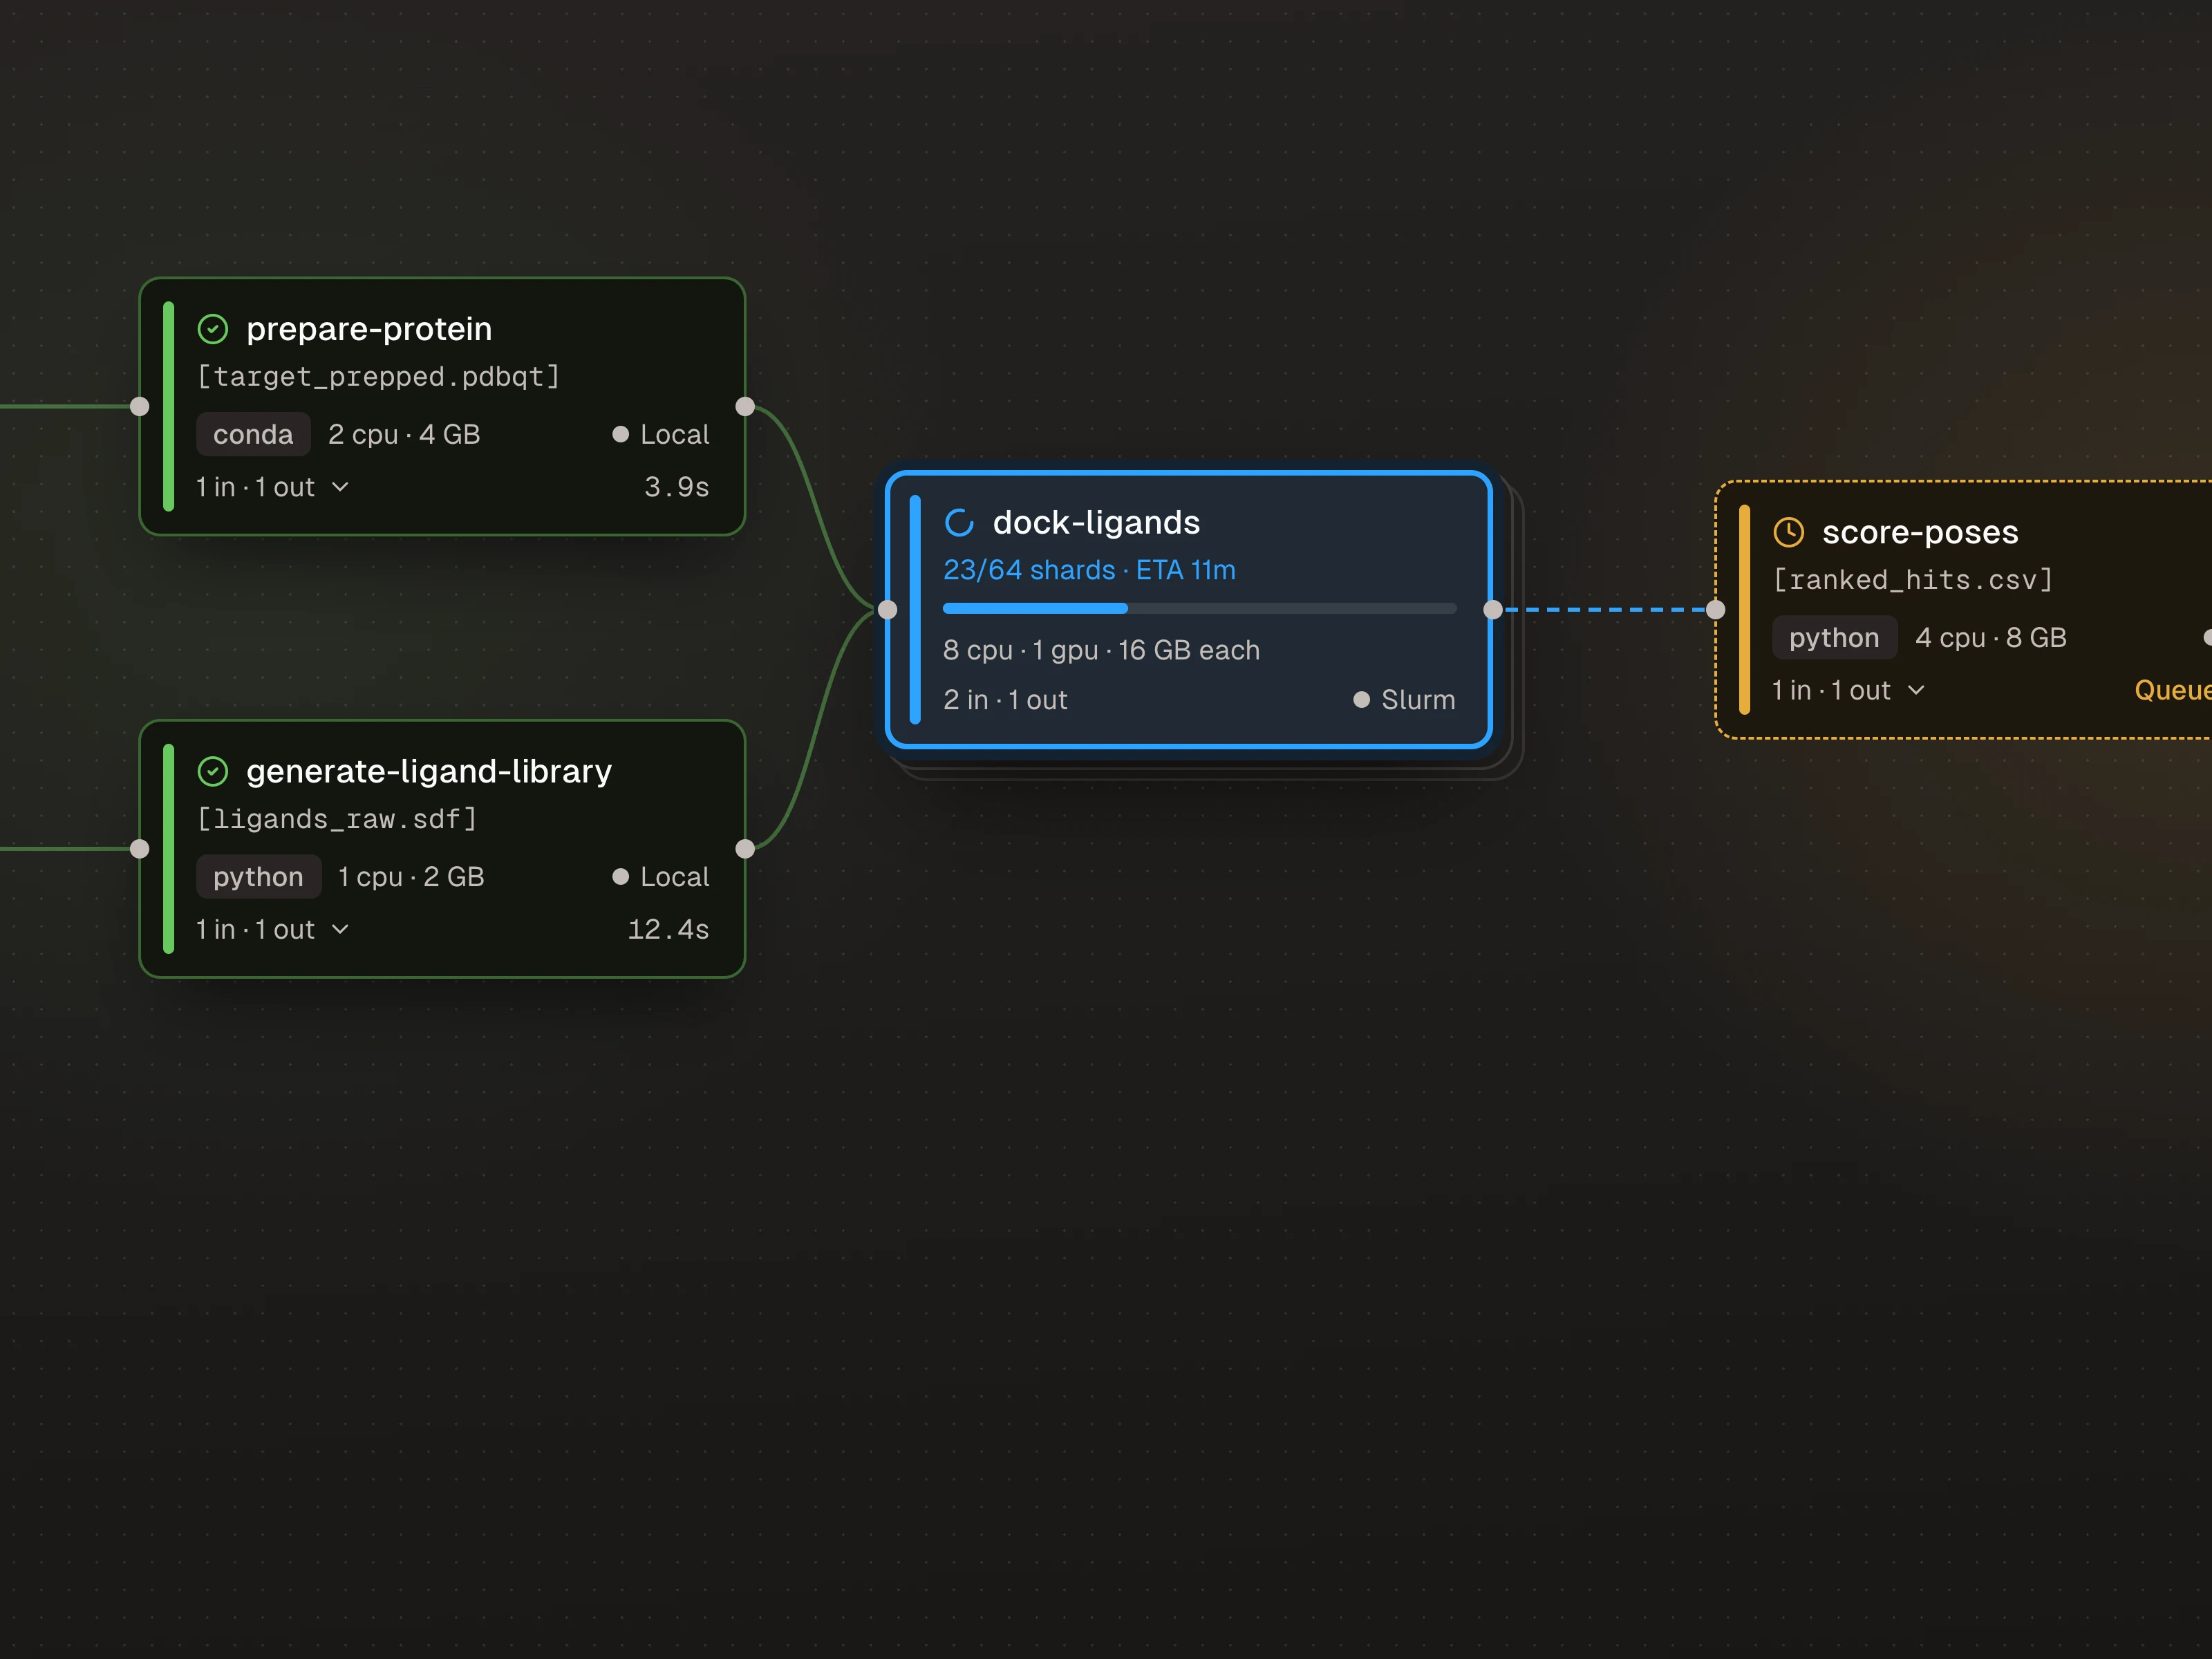Screen dimensions: 2212x1659
Task: Click the python tag on score-poses
Action: [1834, 637]
